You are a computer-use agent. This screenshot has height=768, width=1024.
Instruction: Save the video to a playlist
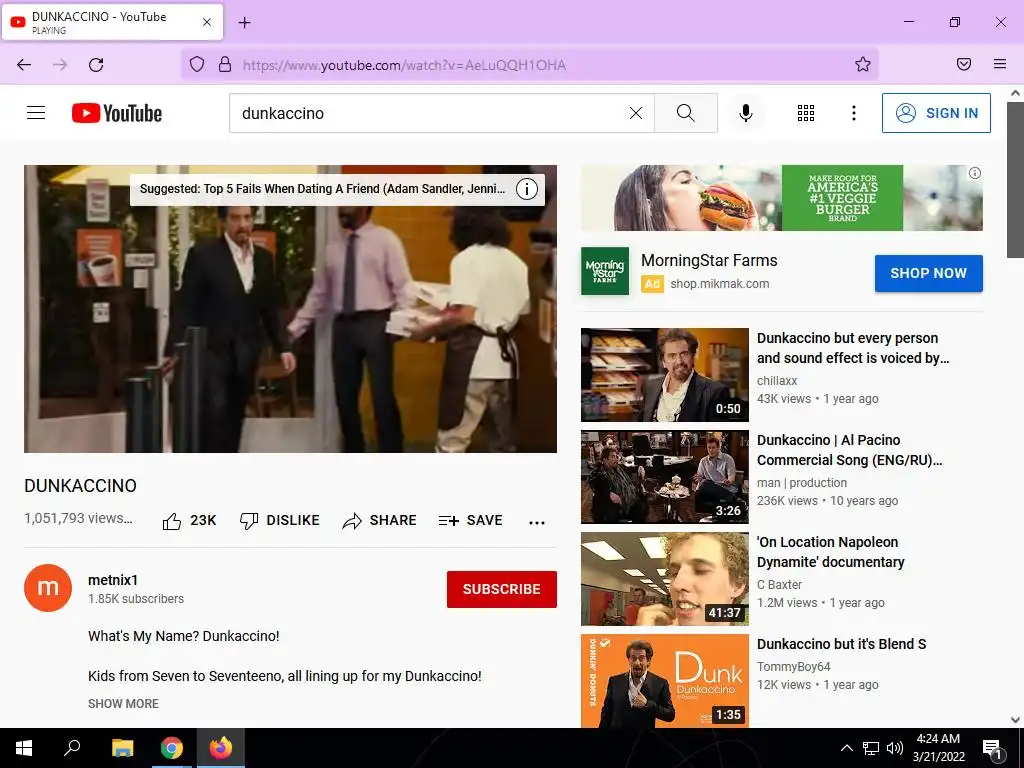pyautogui.click(x=470, y=520)
